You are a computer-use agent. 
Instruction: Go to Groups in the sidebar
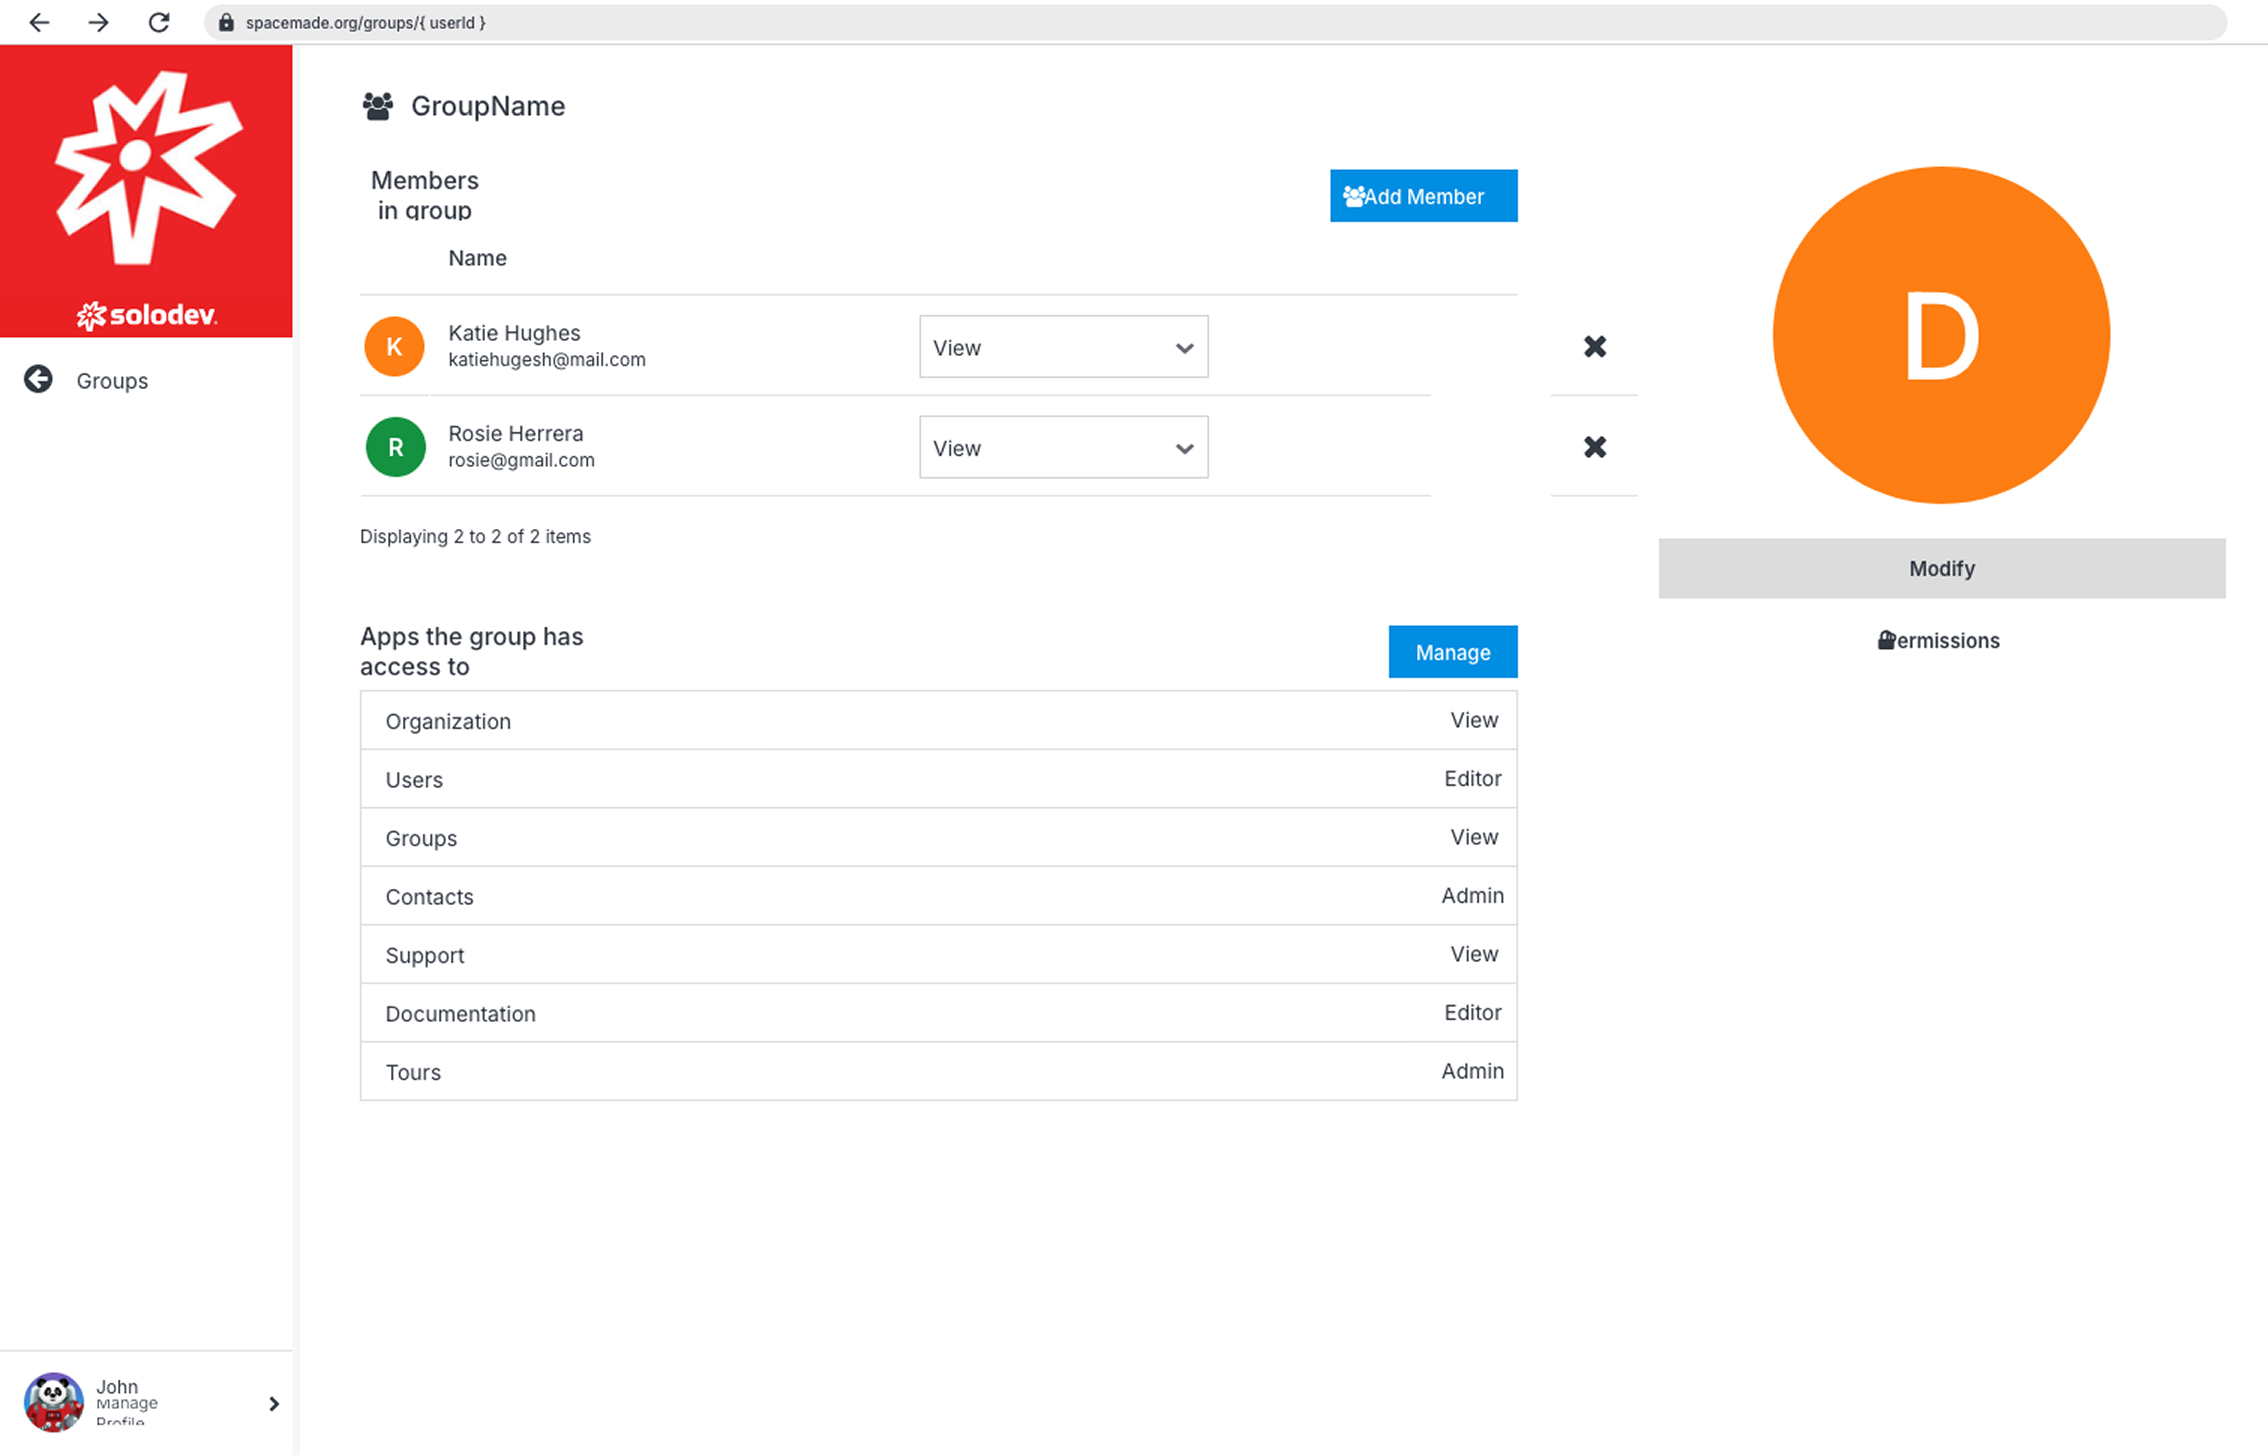[112, 381]
